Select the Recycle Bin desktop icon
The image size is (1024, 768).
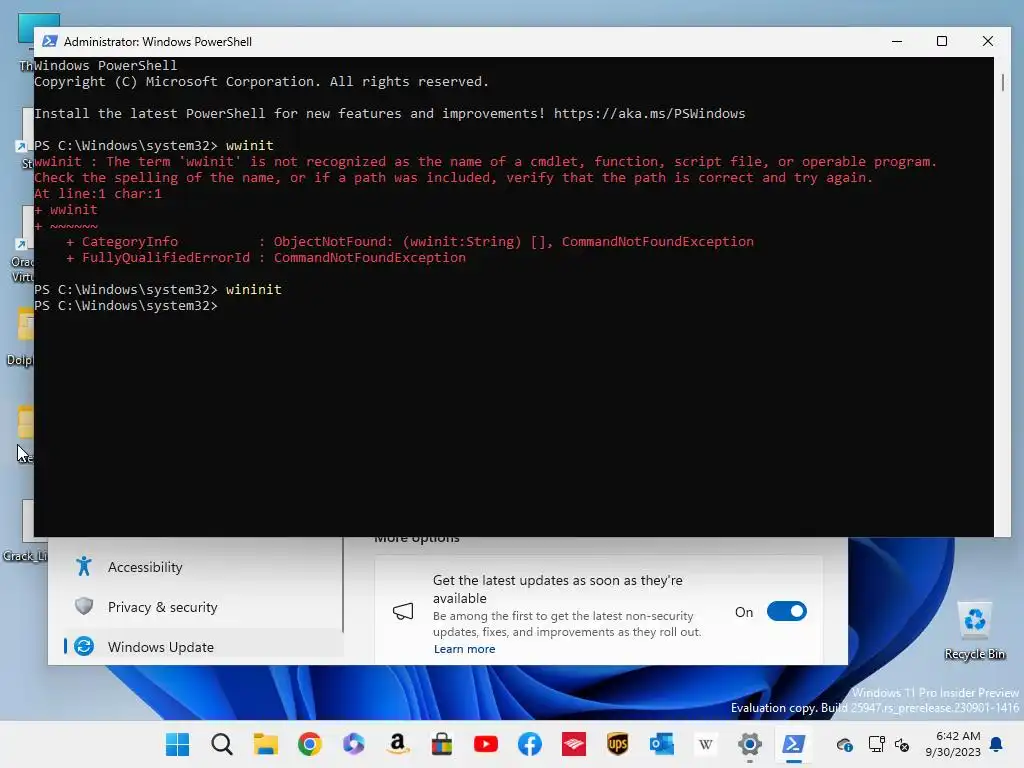coord(974,631)
